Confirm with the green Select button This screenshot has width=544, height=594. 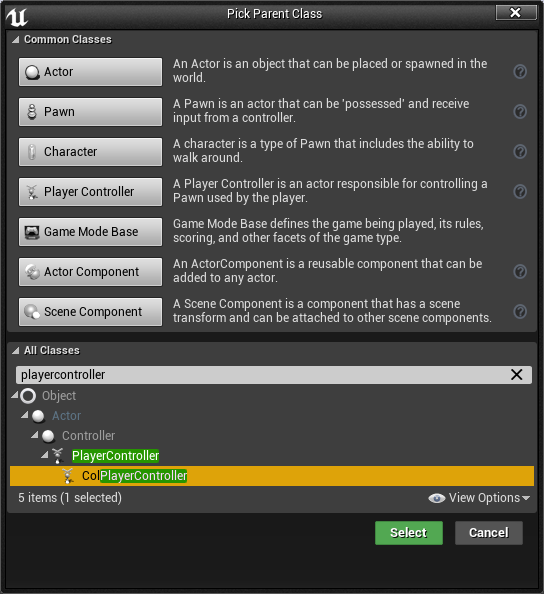(x=409, y=533)
